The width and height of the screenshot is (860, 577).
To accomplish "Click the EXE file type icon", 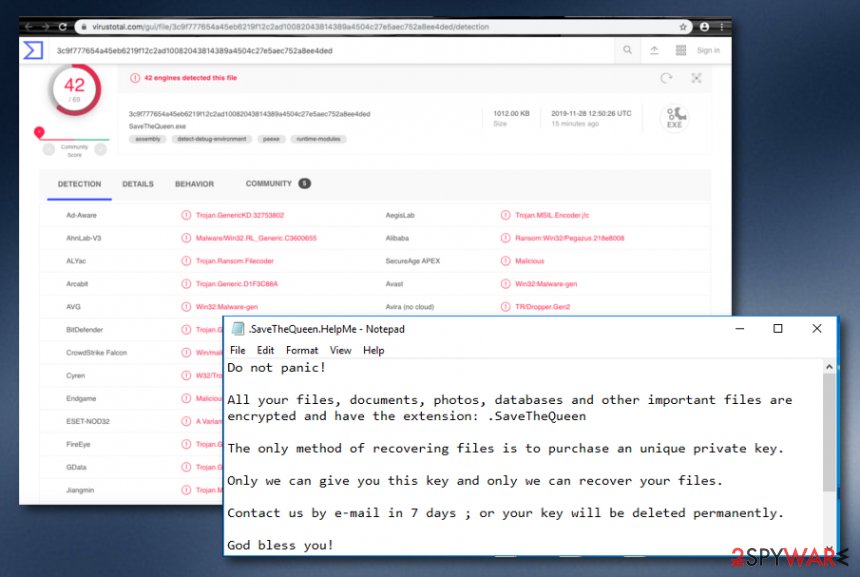I will coord(675,117).
